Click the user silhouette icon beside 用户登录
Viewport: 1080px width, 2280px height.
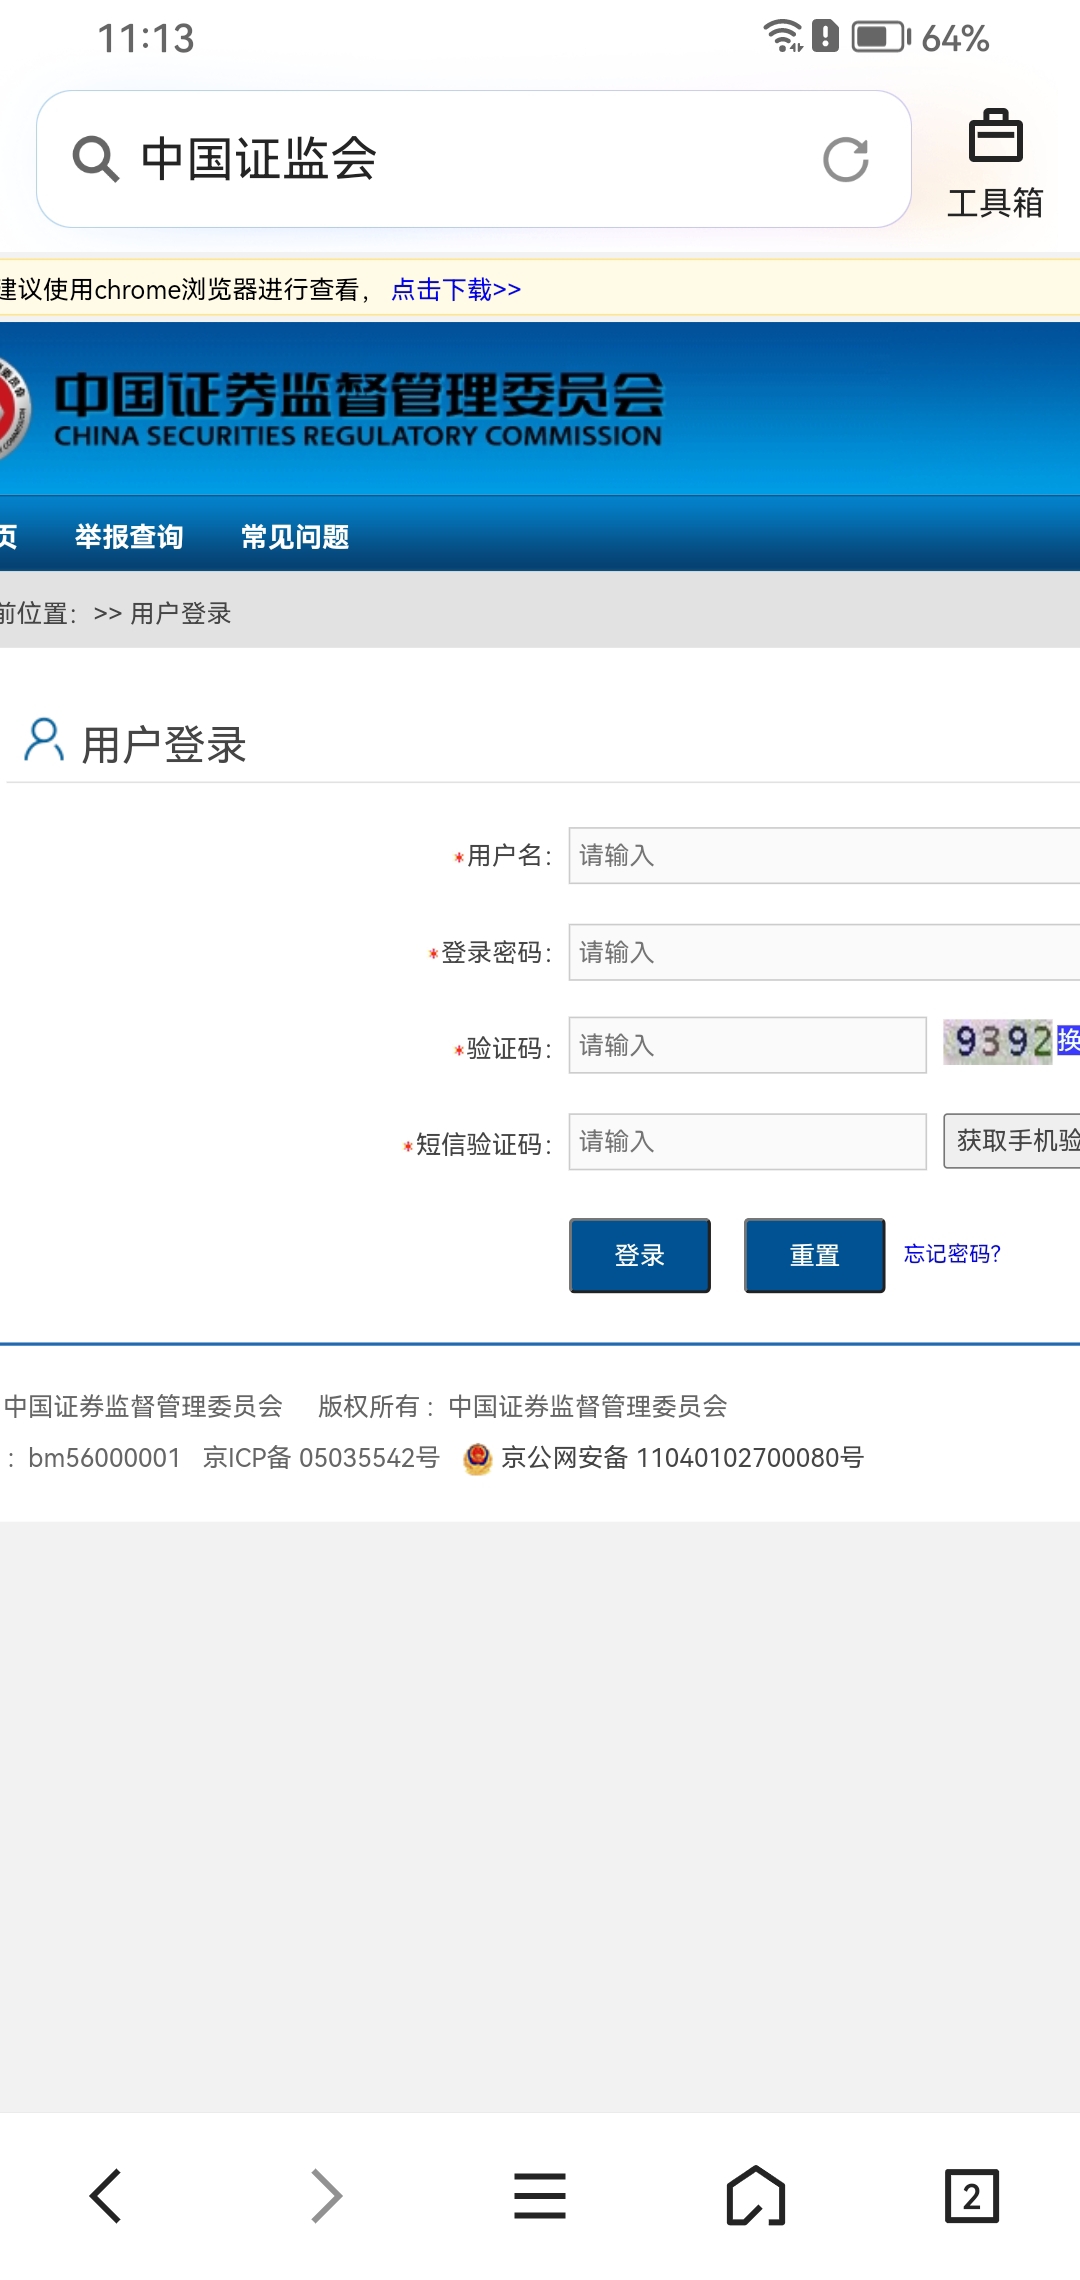[x=43, y=741]
